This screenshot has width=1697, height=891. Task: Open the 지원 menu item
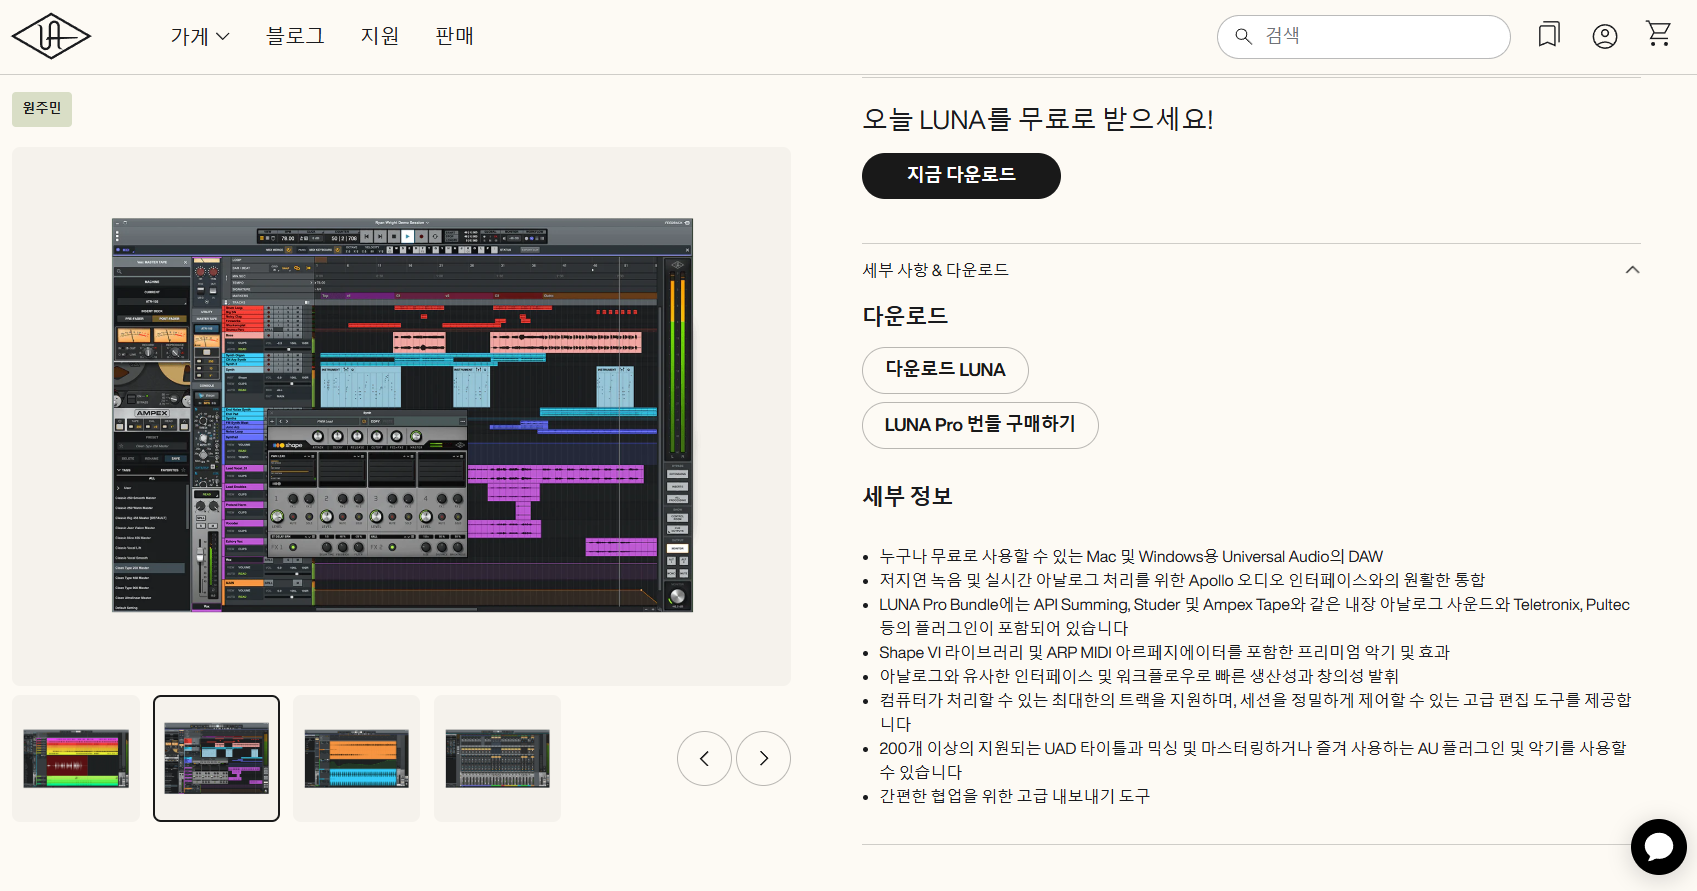click(x=380, y=37)
